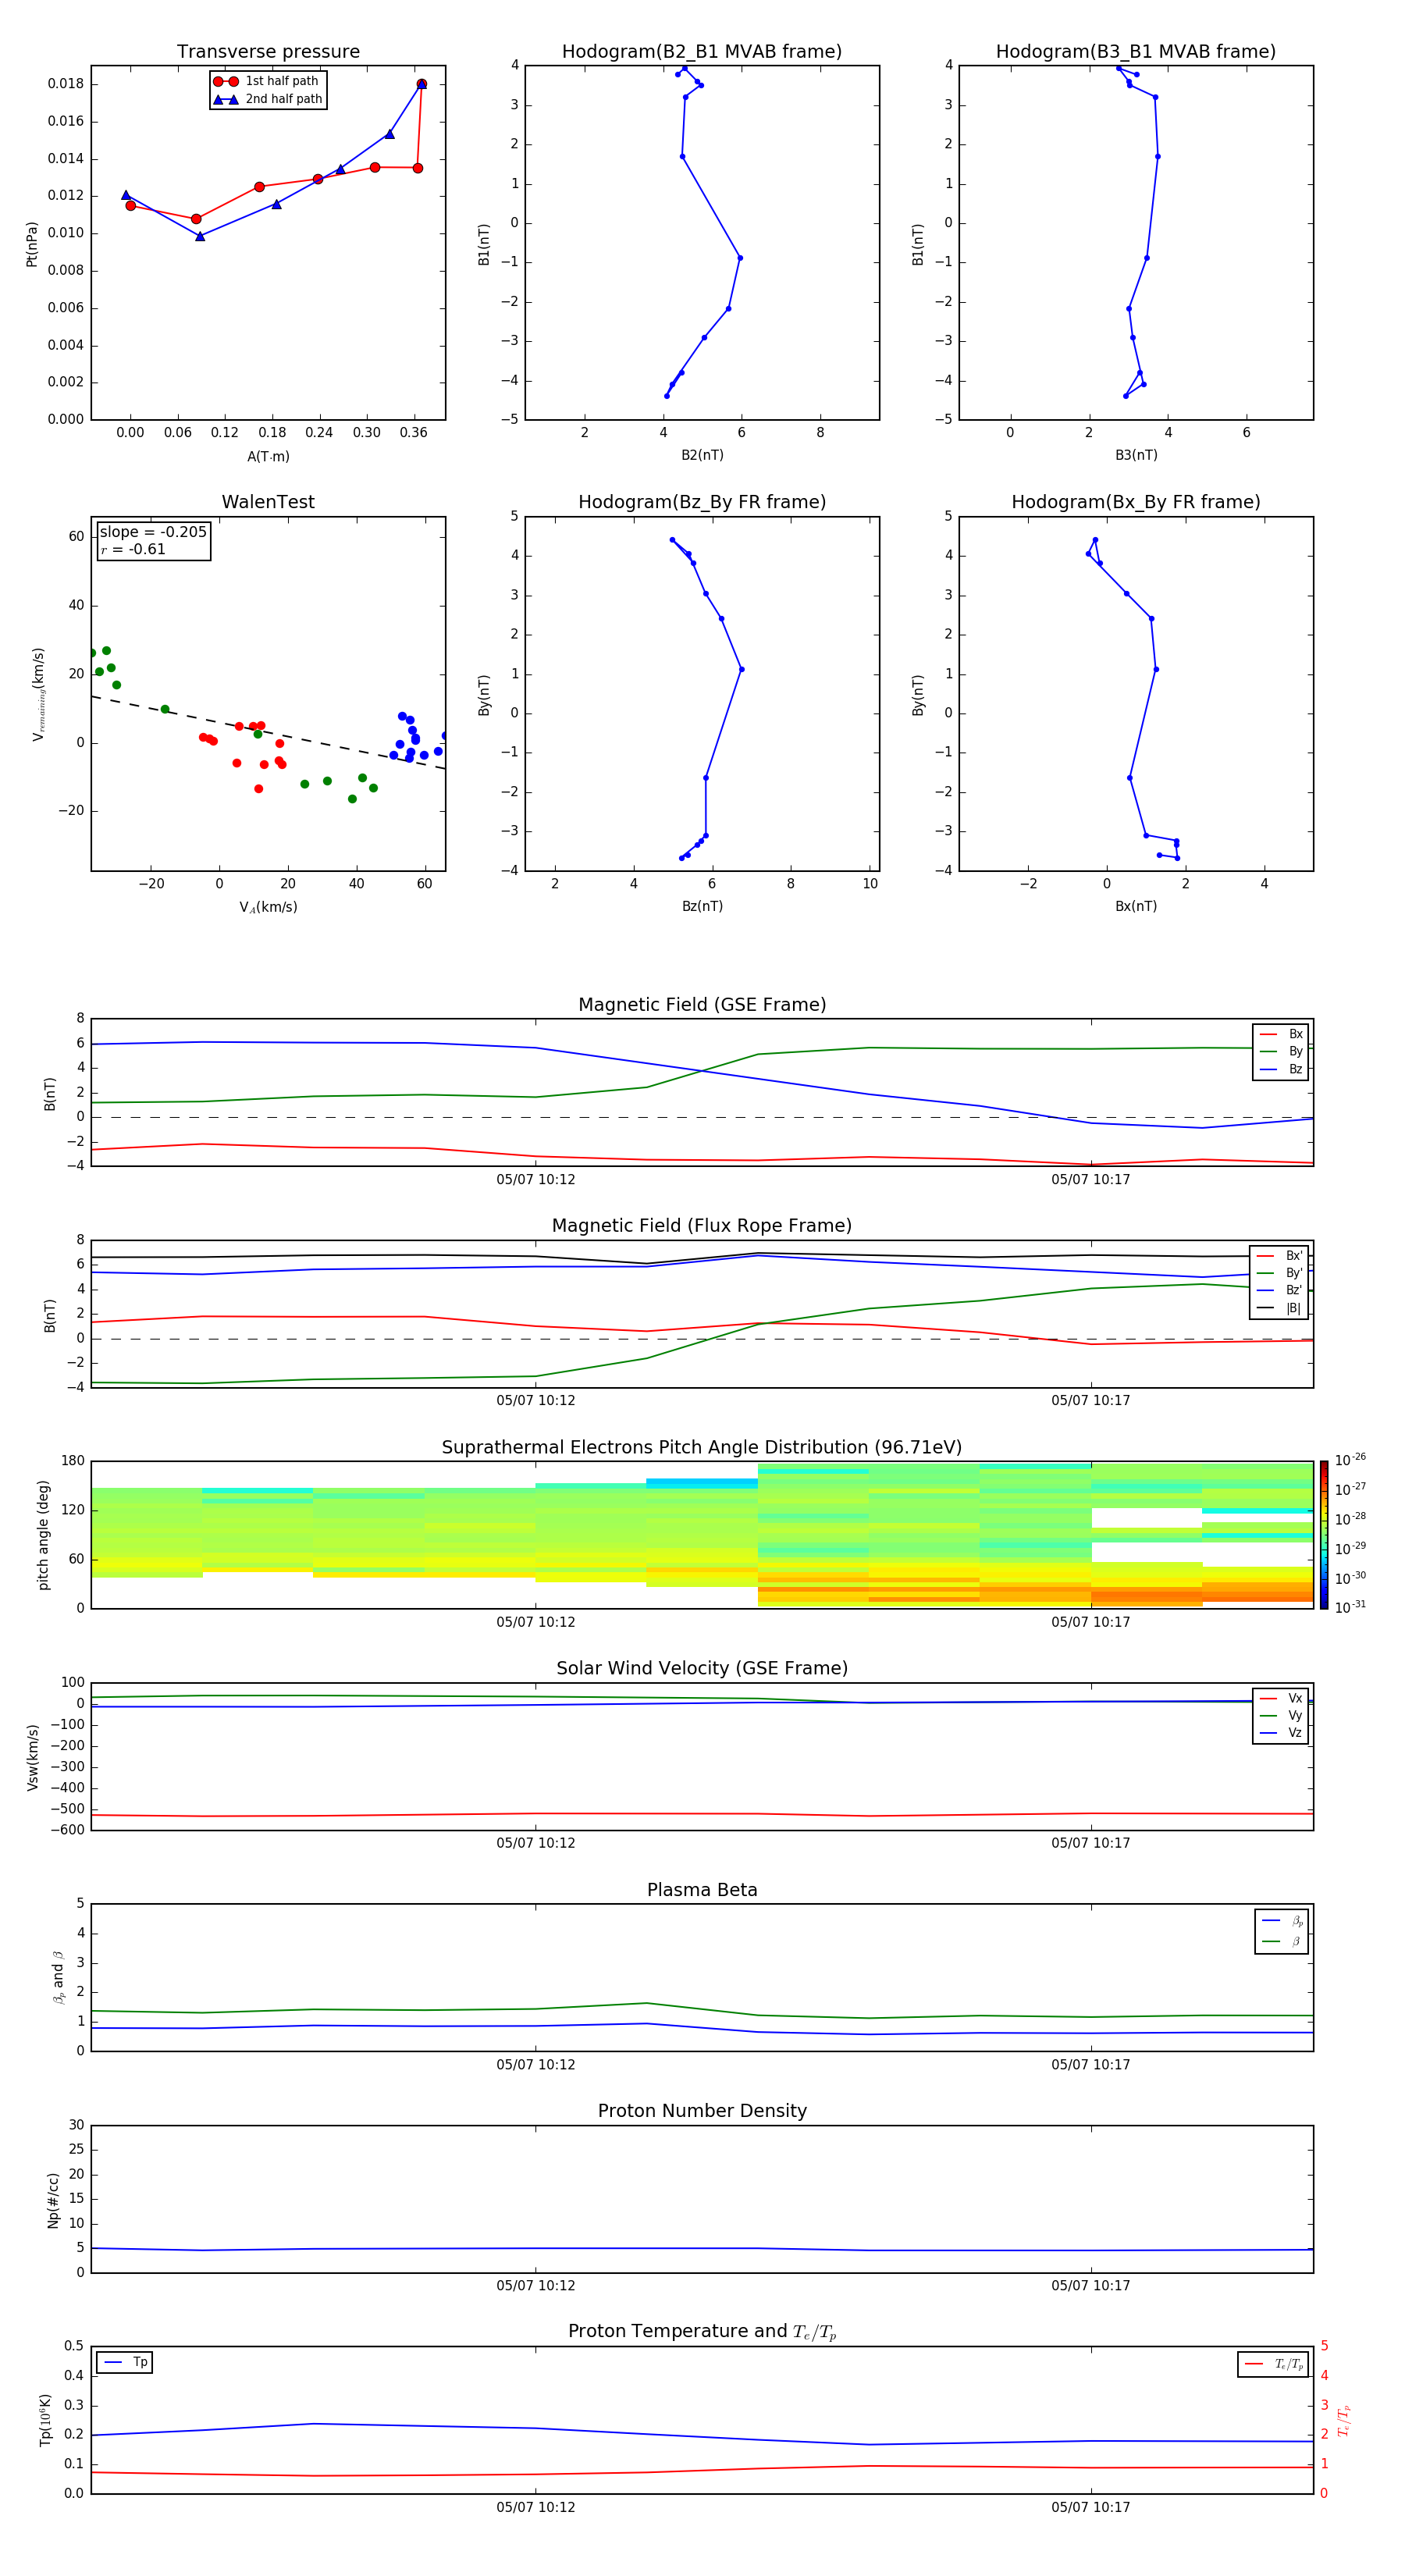This screenshot has height=2576, width=1405.
Task: Click the 'Magnetic Field (GSE Frame)' title
Action: [x=702, y=1005]
